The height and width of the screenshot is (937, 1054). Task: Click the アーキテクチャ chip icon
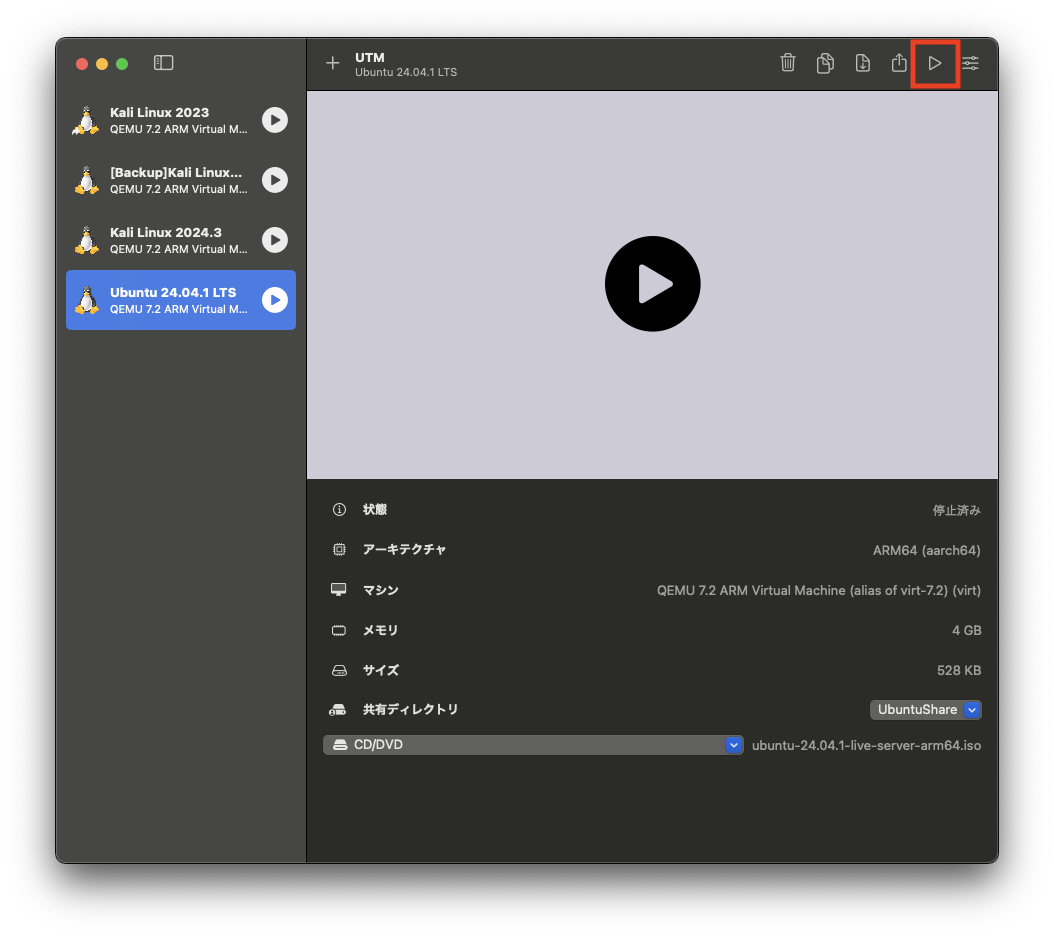pyautogui.click(x=339, y=549)
